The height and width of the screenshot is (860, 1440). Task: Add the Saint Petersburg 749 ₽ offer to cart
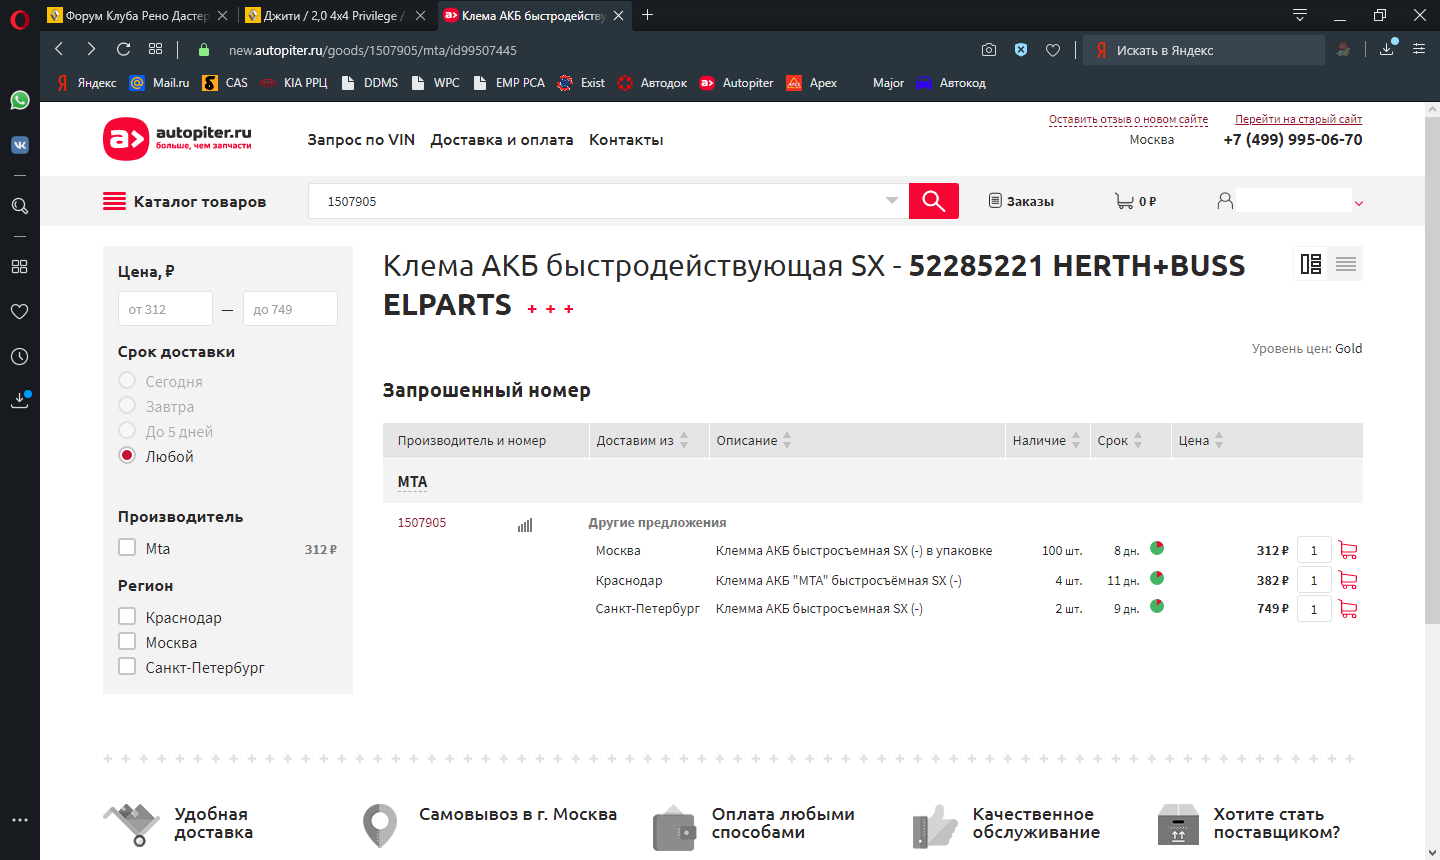click(1347, 609)
